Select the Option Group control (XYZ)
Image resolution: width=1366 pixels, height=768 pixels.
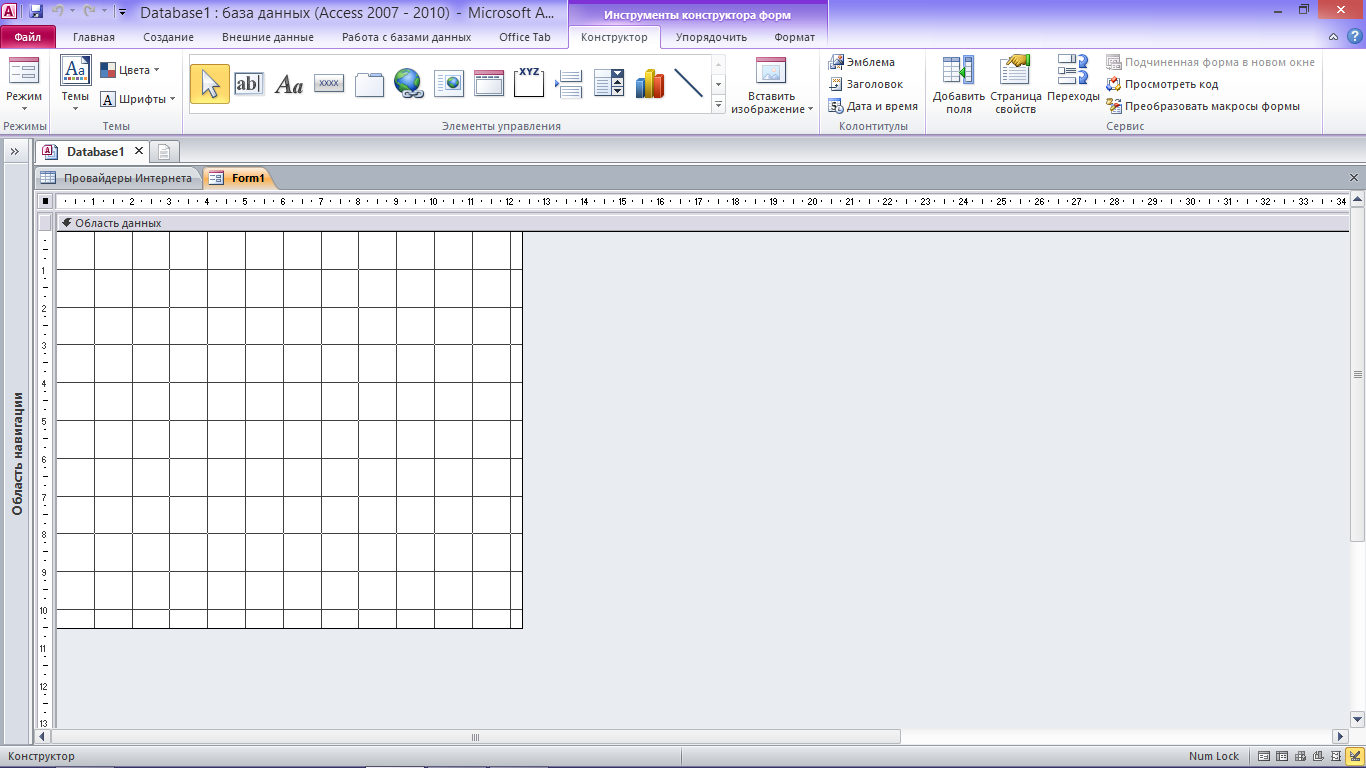coord(529,84)
